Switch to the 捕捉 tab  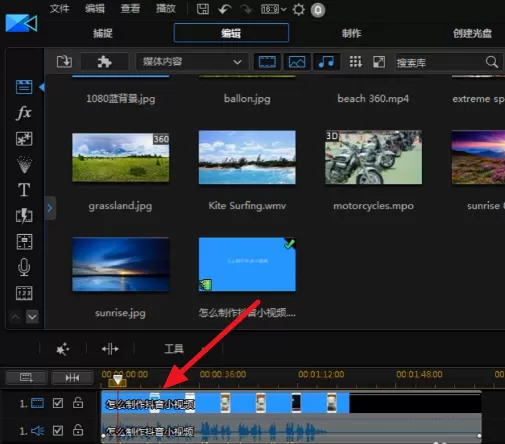click(103, 33)
